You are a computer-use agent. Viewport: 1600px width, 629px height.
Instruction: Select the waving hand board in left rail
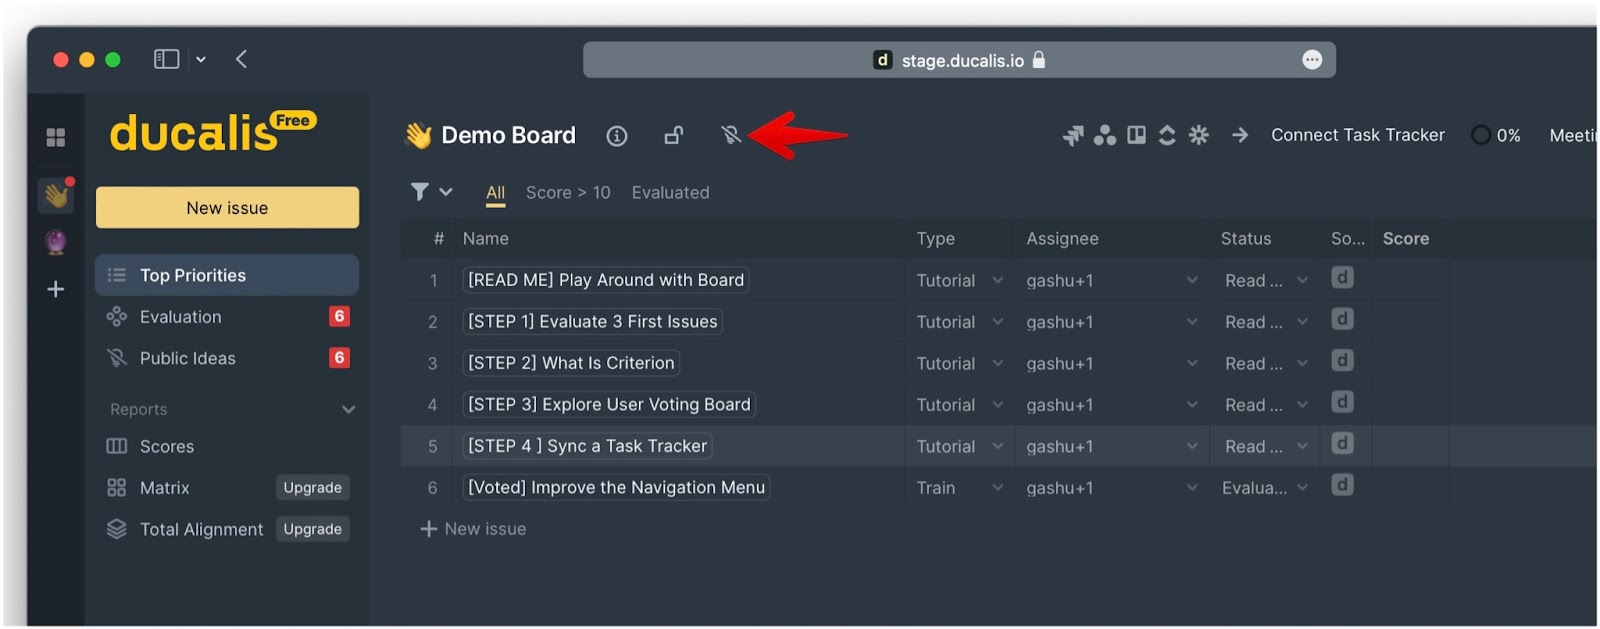56,195
